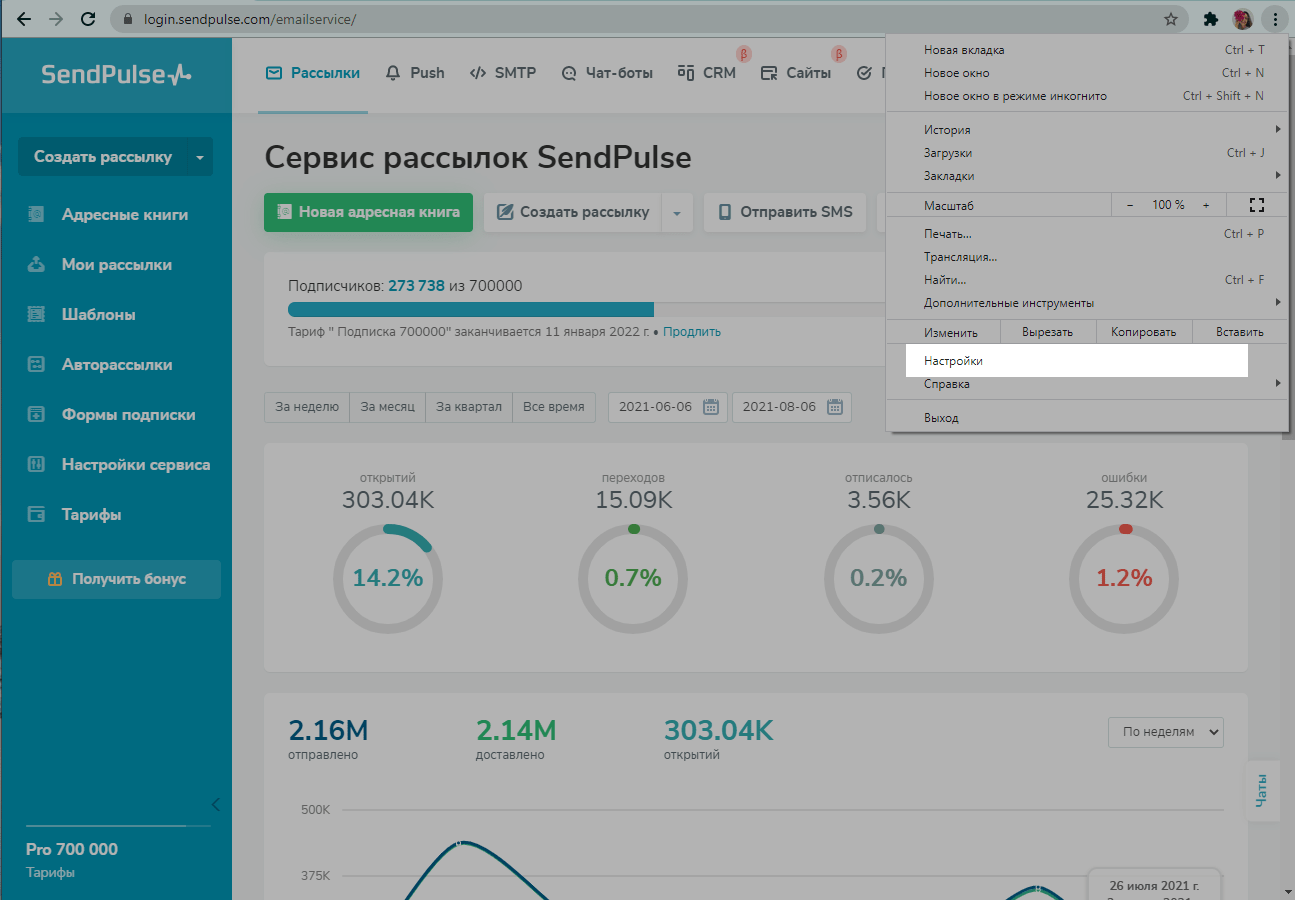This screenshot has width=1295, height=900.
Task: Click the Копировать button in menu
Action: (x=1143, y=332)
